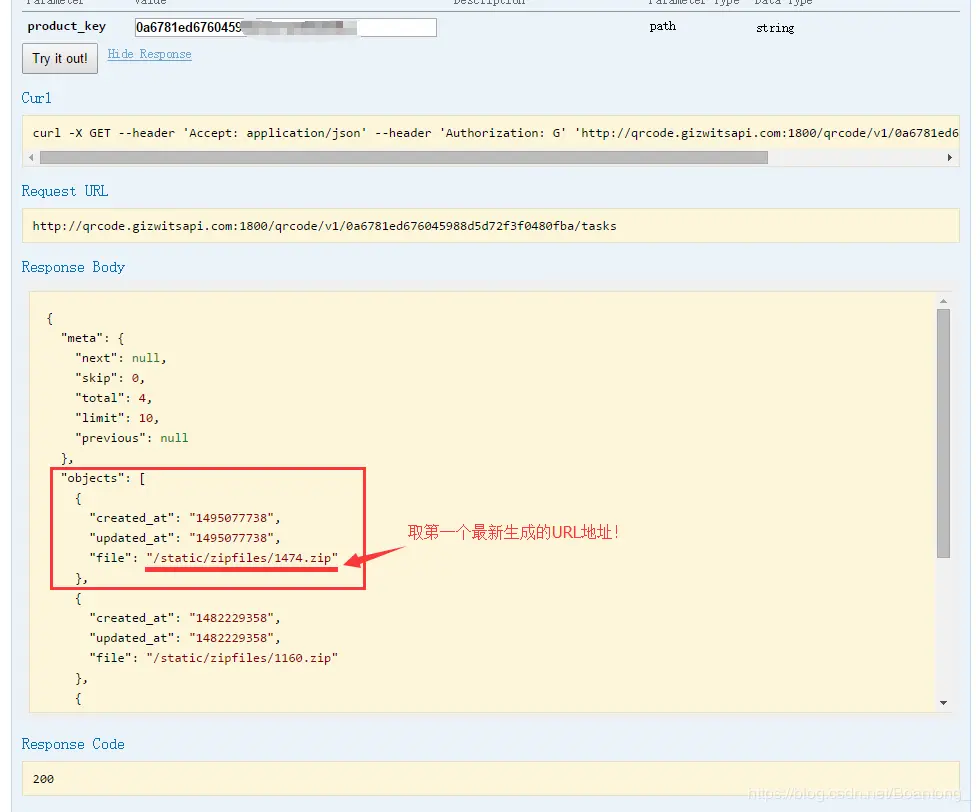Image resolution: width=980 pixels, height=812 pixels.
Task: Click the response body vertical scrollbar thumb
Action: coord(944,433)
